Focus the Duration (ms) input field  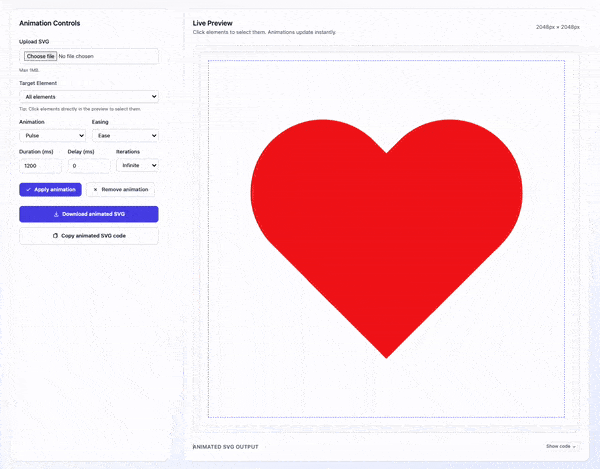(x=40, y=166)
